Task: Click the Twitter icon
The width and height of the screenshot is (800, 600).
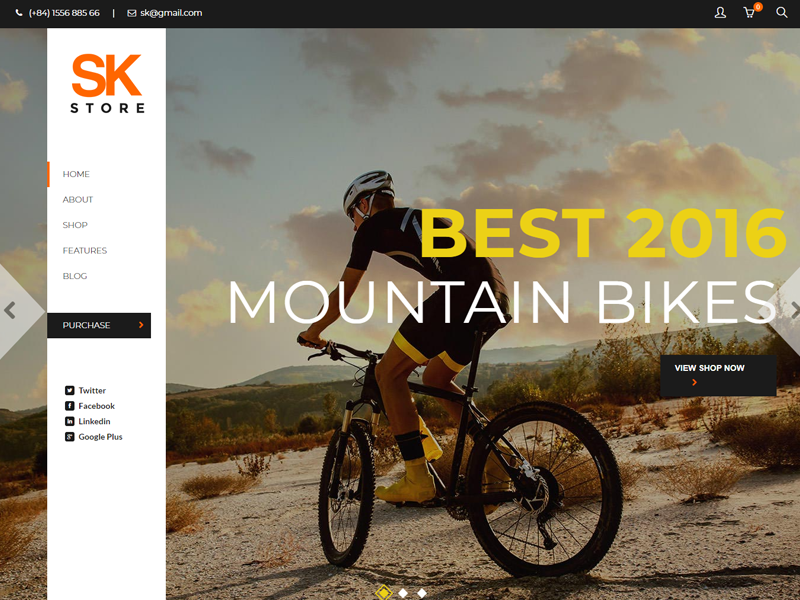Action: click(69, 390)
